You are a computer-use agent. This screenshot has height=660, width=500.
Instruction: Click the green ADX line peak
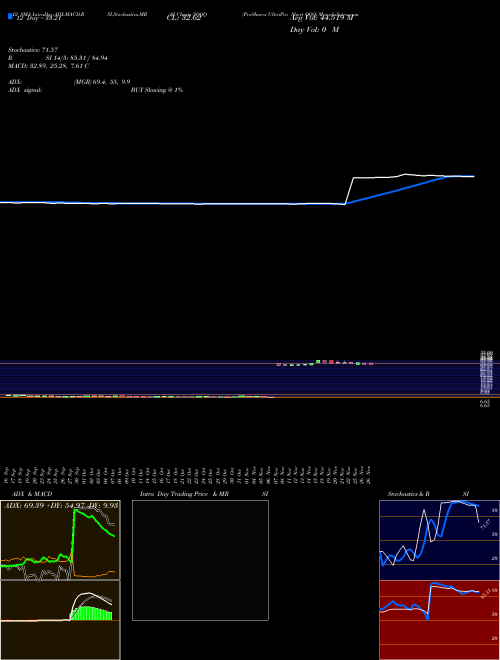76,511
